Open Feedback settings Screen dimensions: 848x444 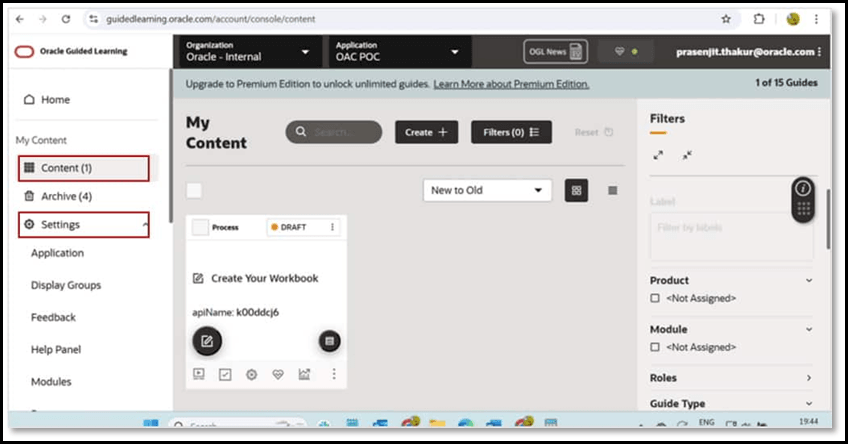click(x=53, y=317)
